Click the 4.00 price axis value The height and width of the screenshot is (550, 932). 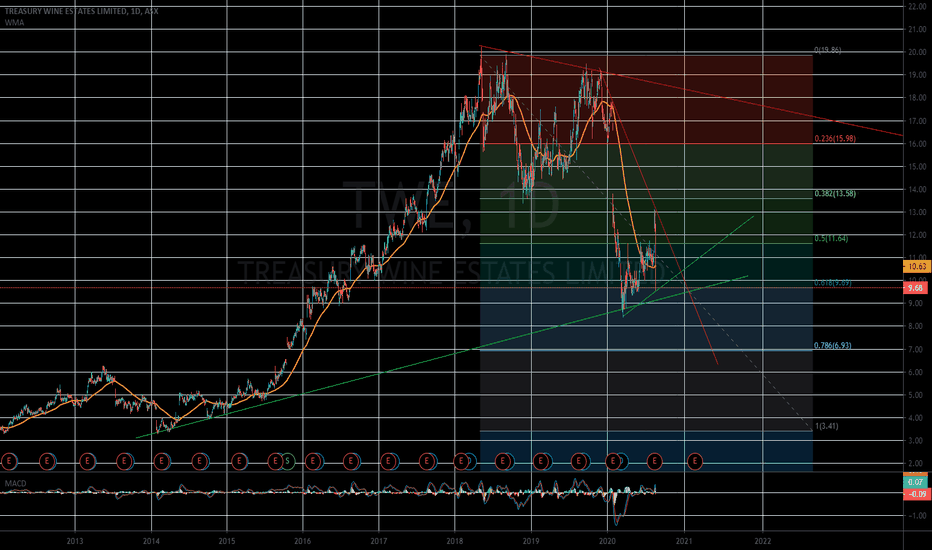tap(917, 418)
